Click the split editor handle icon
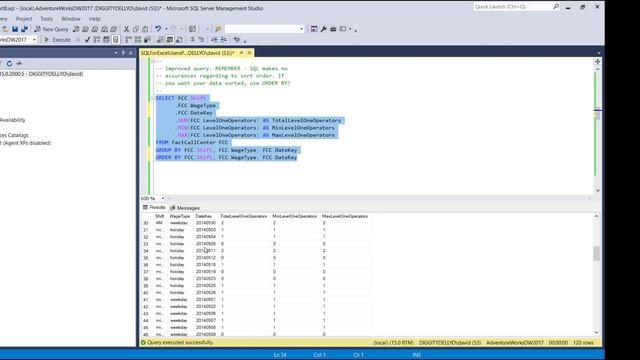This screenshot has height=360, width=640. (x=597, y=61)
